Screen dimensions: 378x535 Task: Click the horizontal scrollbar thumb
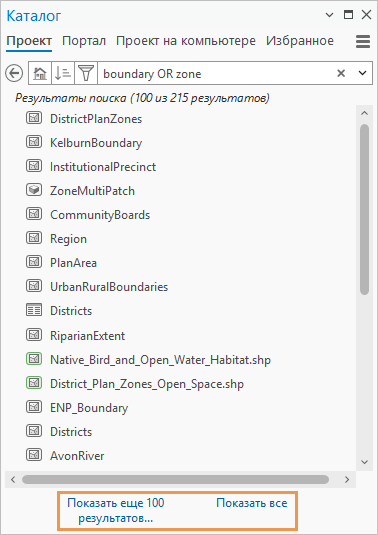pyautogui.click(x=175, y=479)
